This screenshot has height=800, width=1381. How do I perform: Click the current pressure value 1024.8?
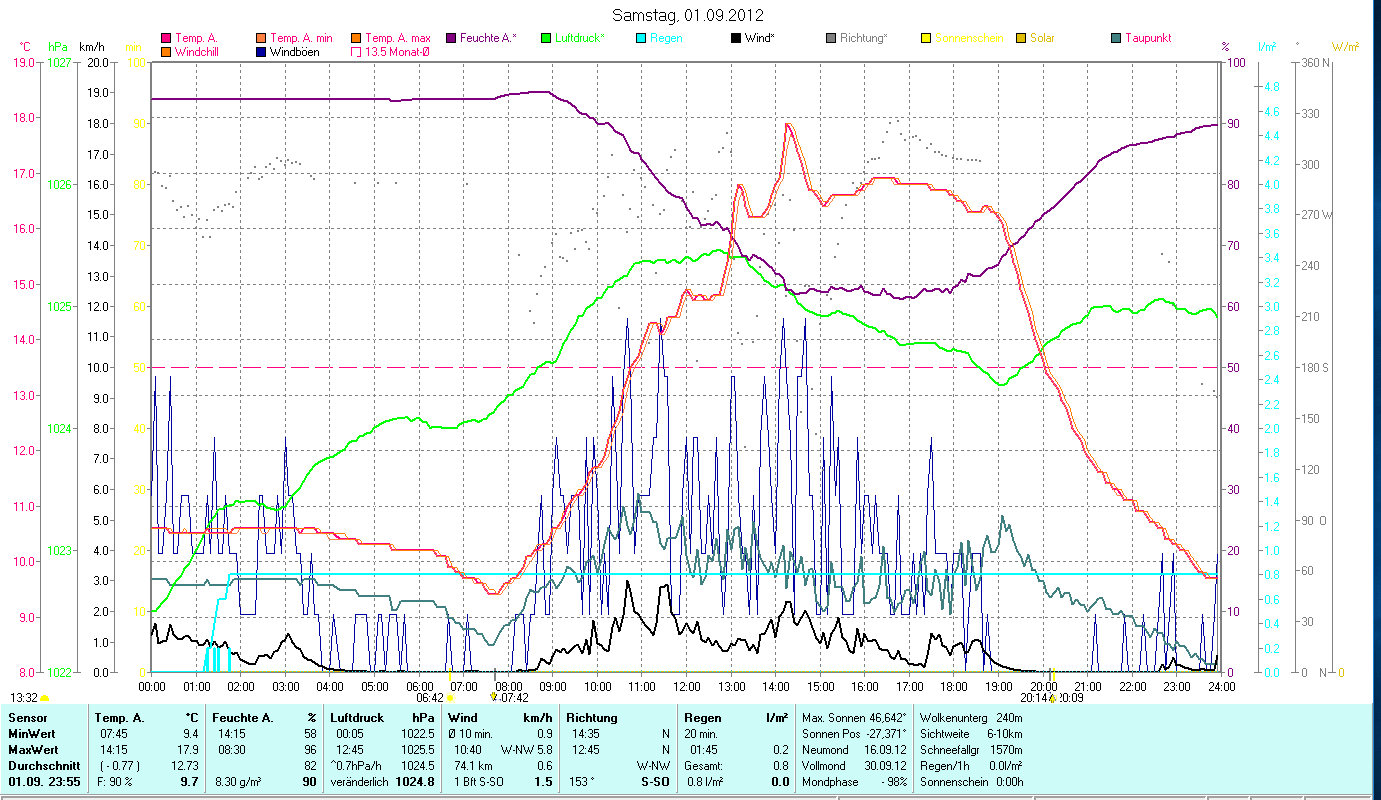pyautogui.click(x=416, y=782)
